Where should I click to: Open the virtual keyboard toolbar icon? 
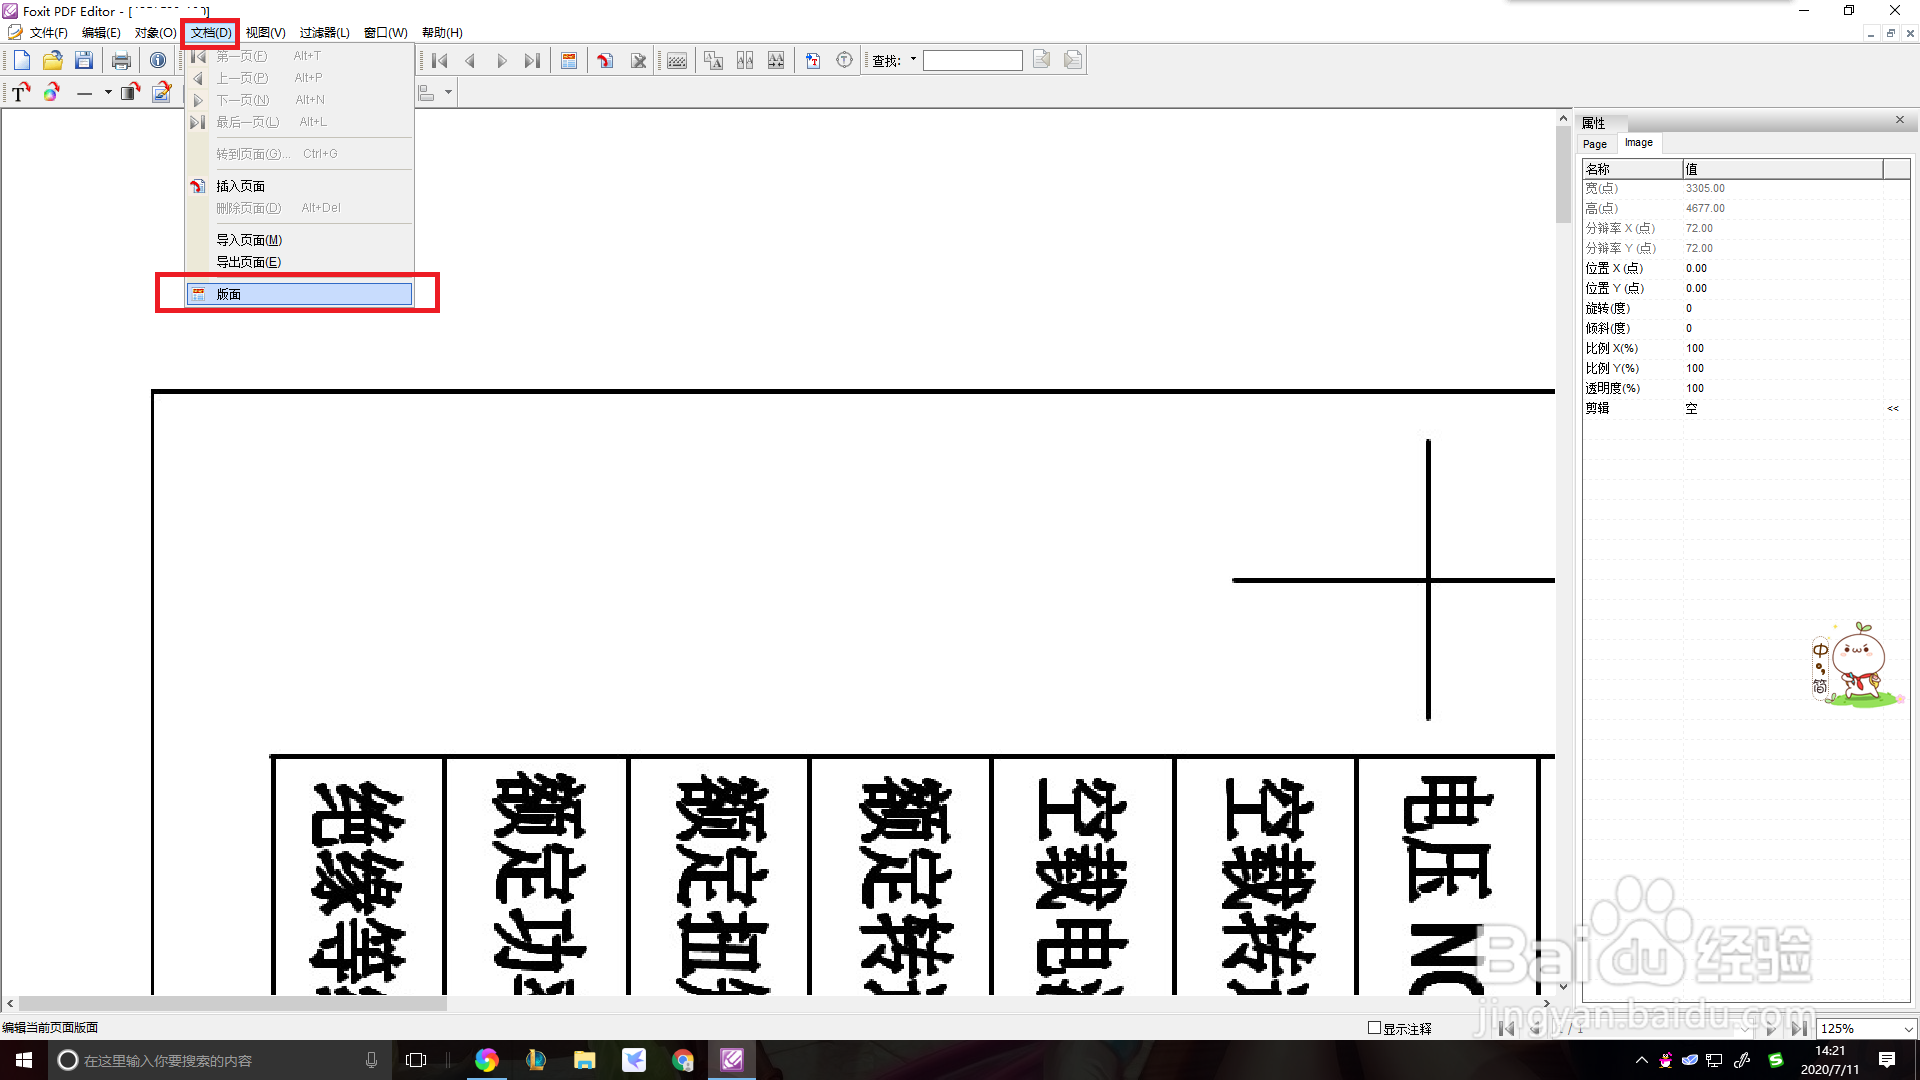pos(676,60)
